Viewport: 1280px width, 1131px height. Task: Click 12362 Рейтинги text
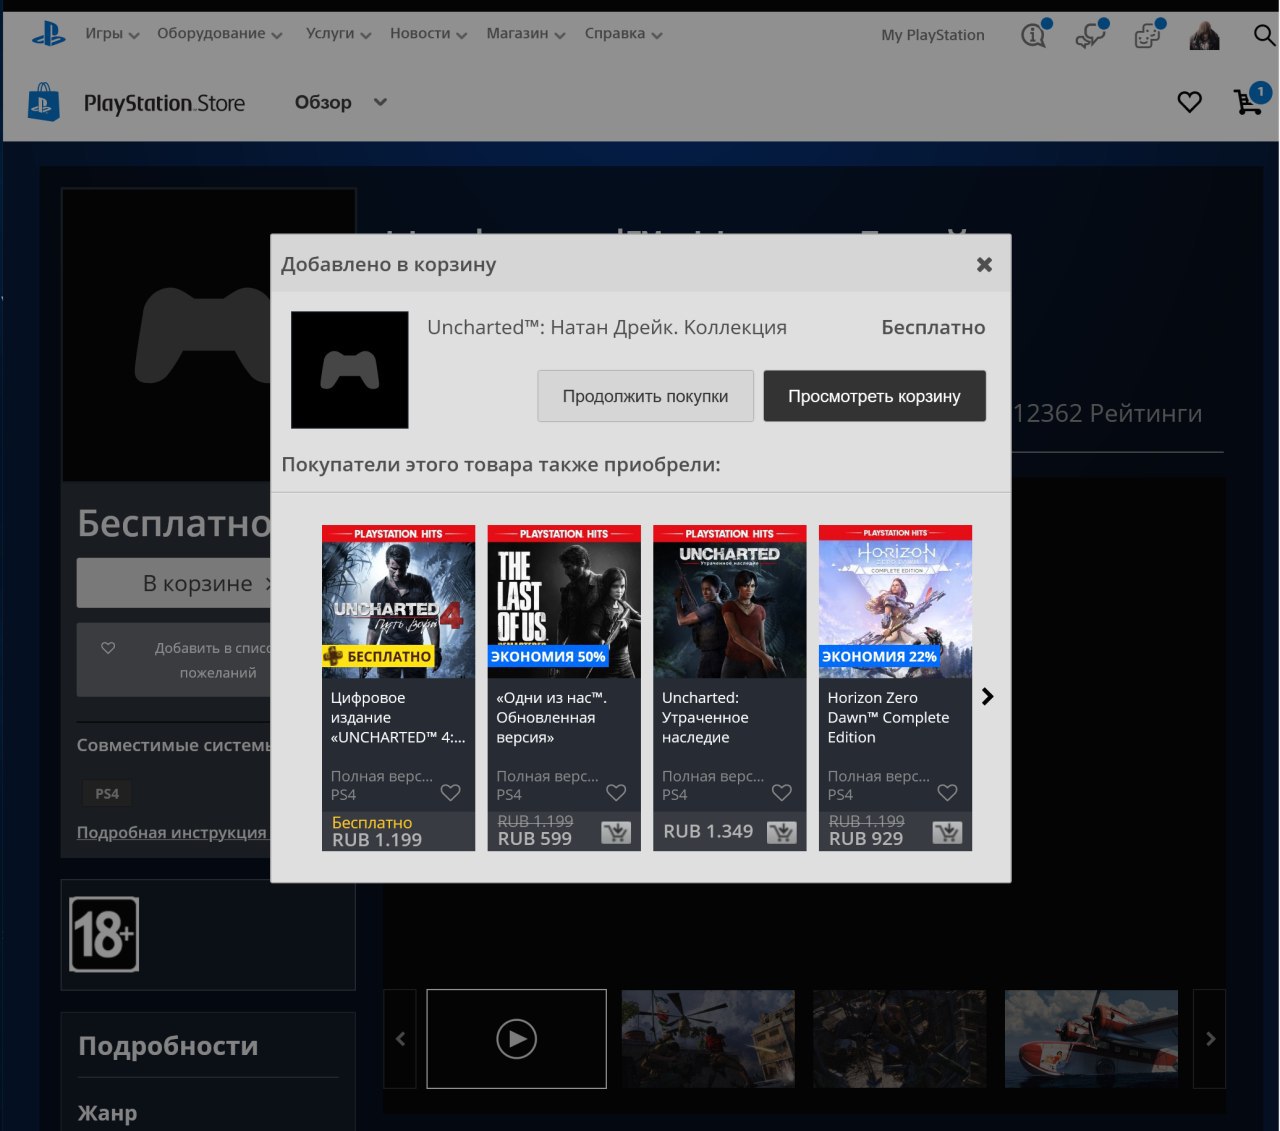coord(1107,413)
